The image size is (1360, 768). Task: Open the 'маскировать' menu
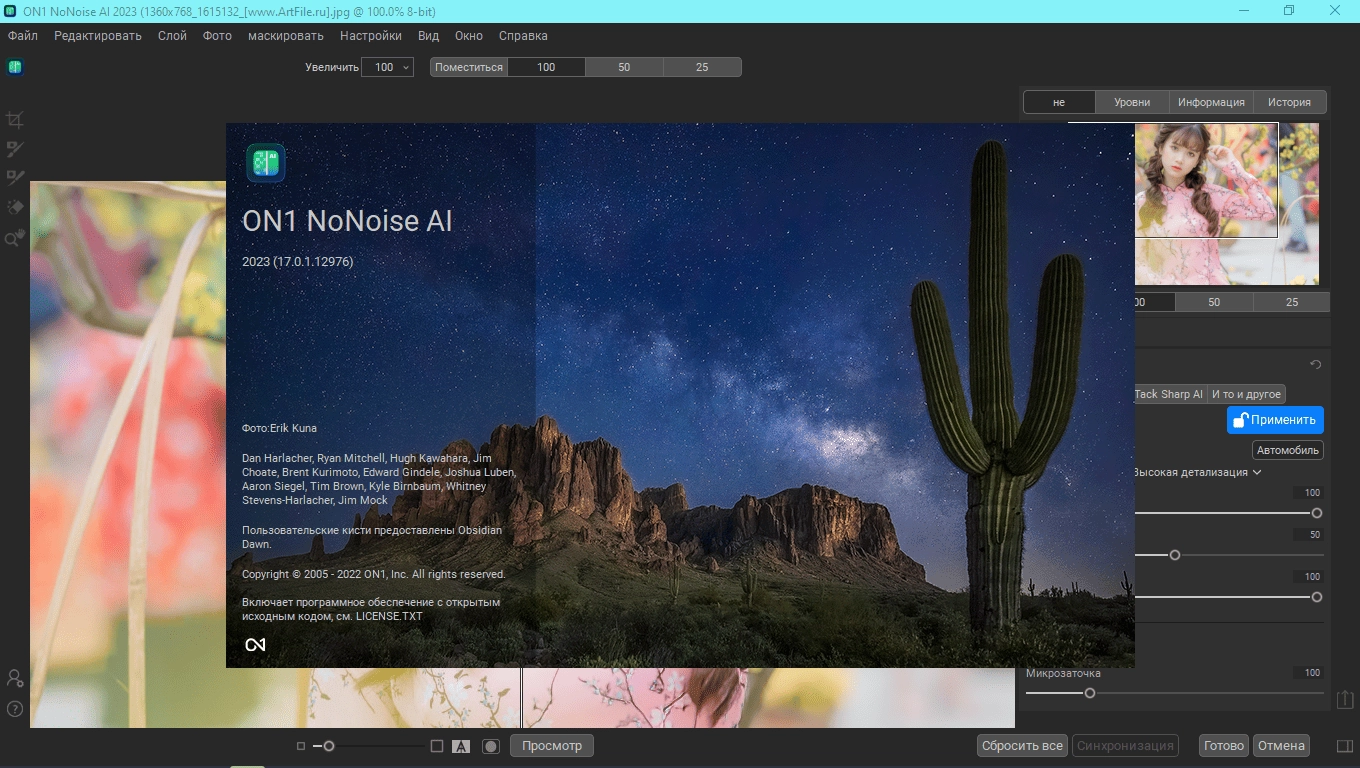coord(286,36)
